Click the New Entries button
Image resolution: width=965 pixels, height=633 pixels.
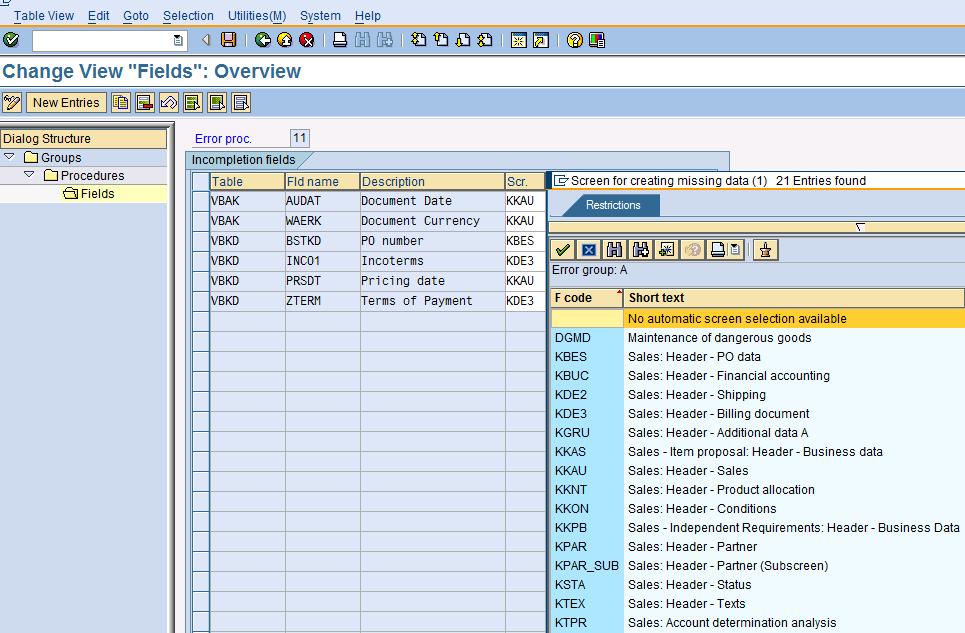pos(66,102)
